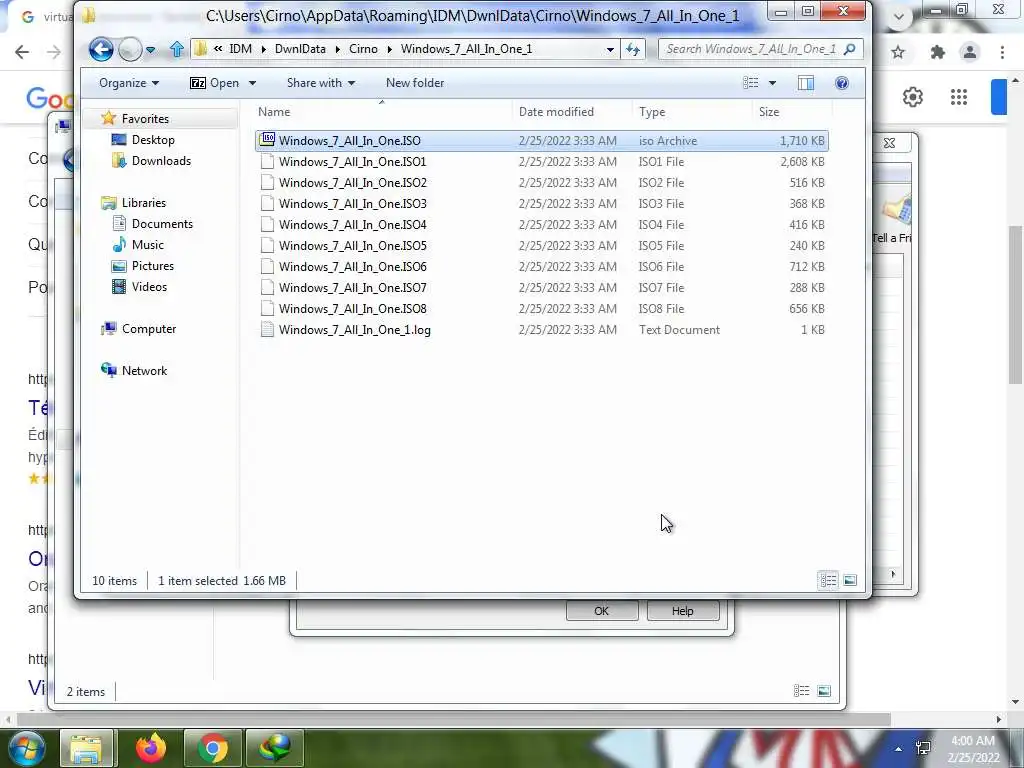Go up one folder level arrow
The width and height of the screenshot is (1024, 768).
click(x=176, y=49)
